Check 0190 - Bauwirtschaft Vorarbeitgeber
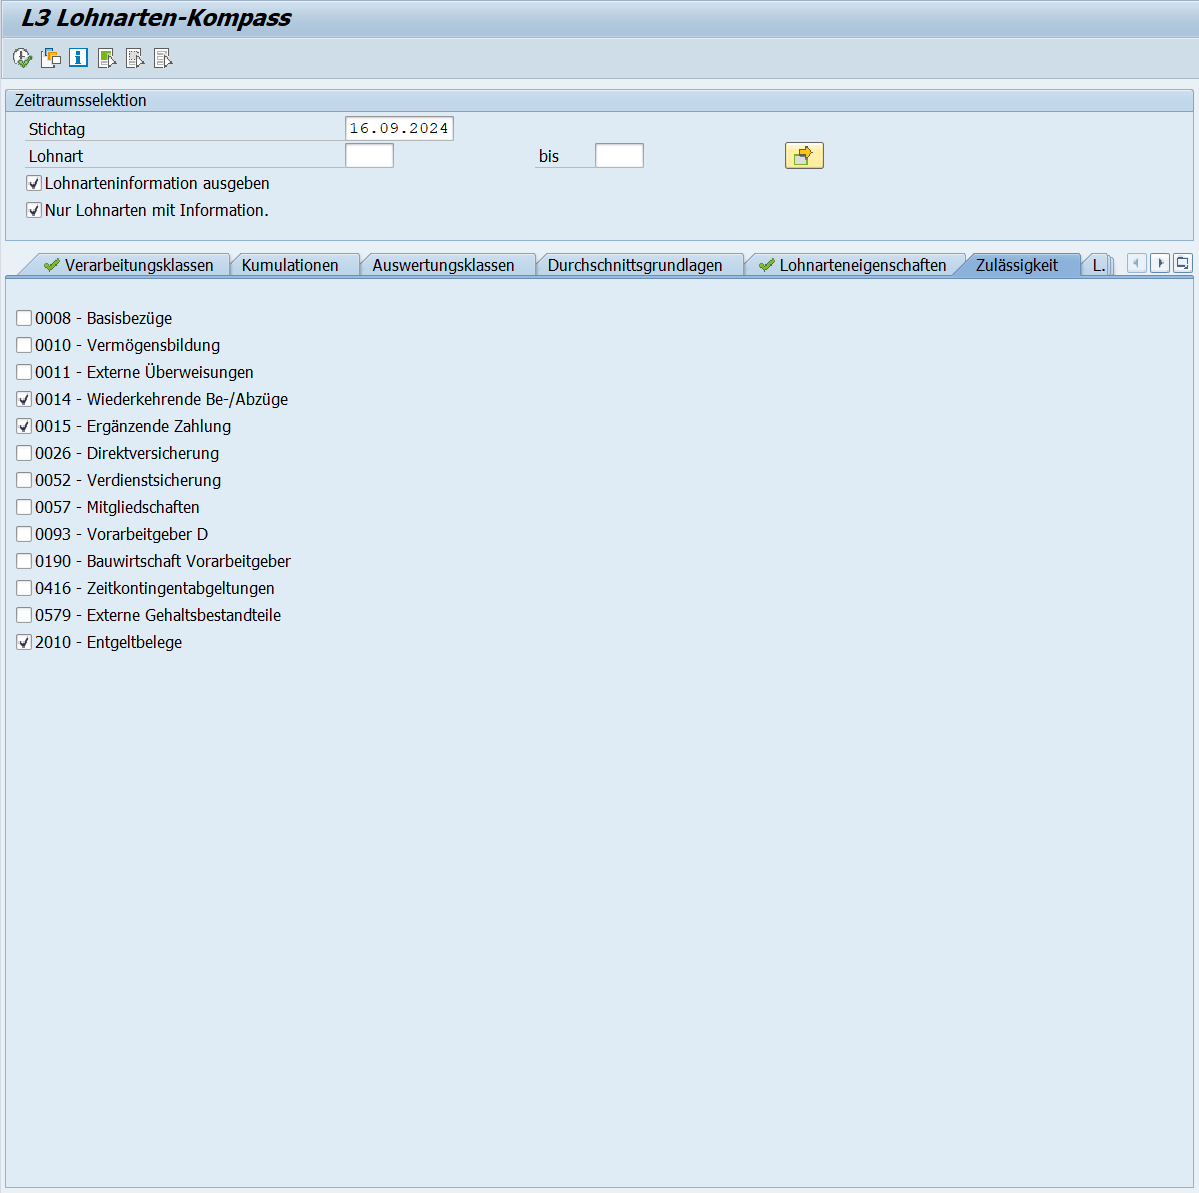 pyautogui.click(x=24, y=561)
